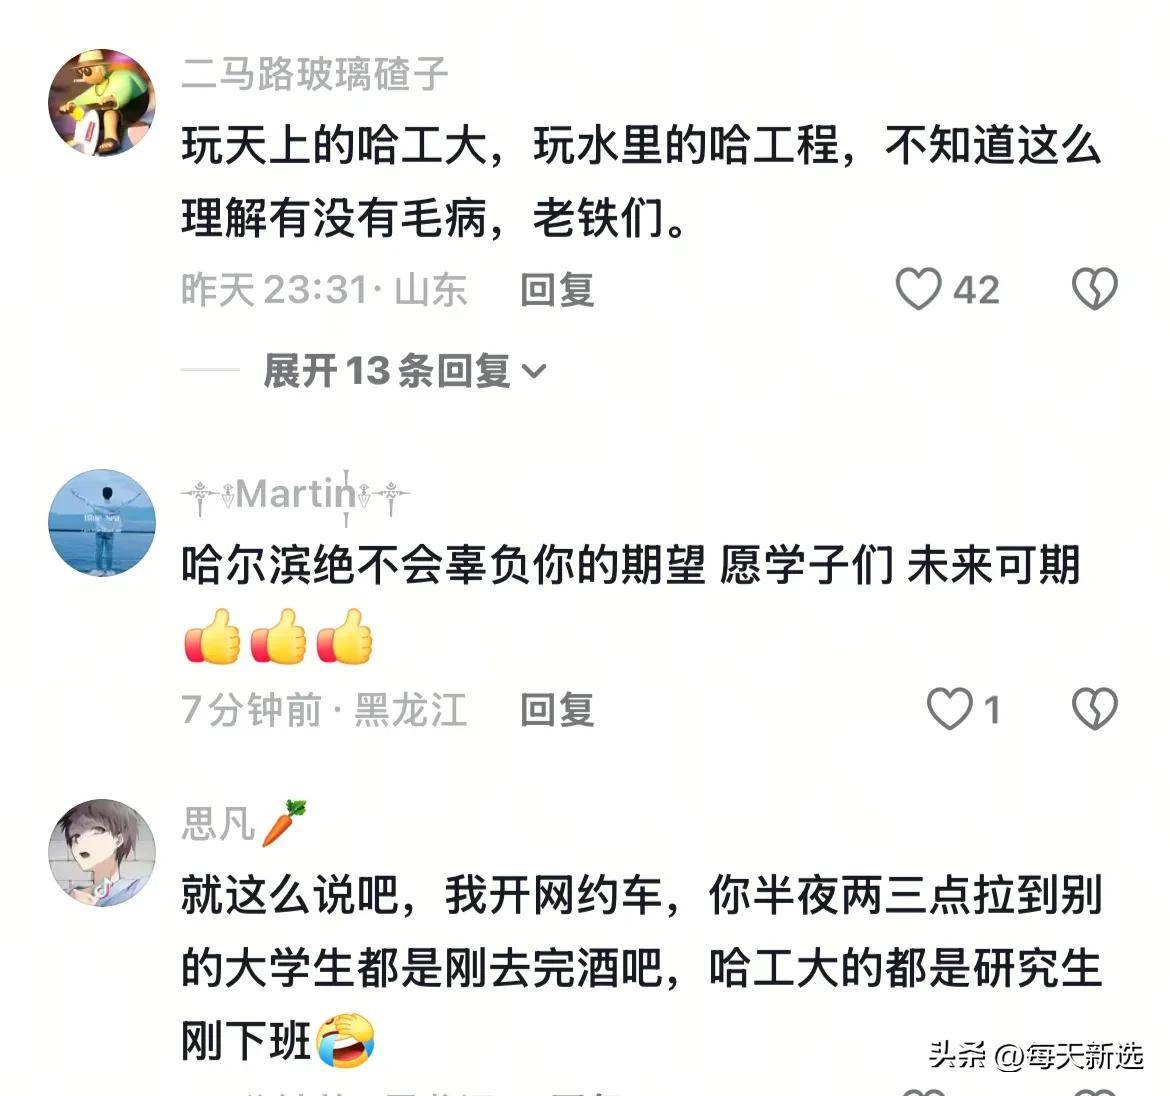The image size is (1170, 1096).
Task: Click the 头条 @每天新选 watermark
Action: click(x=1036, y=1055)
